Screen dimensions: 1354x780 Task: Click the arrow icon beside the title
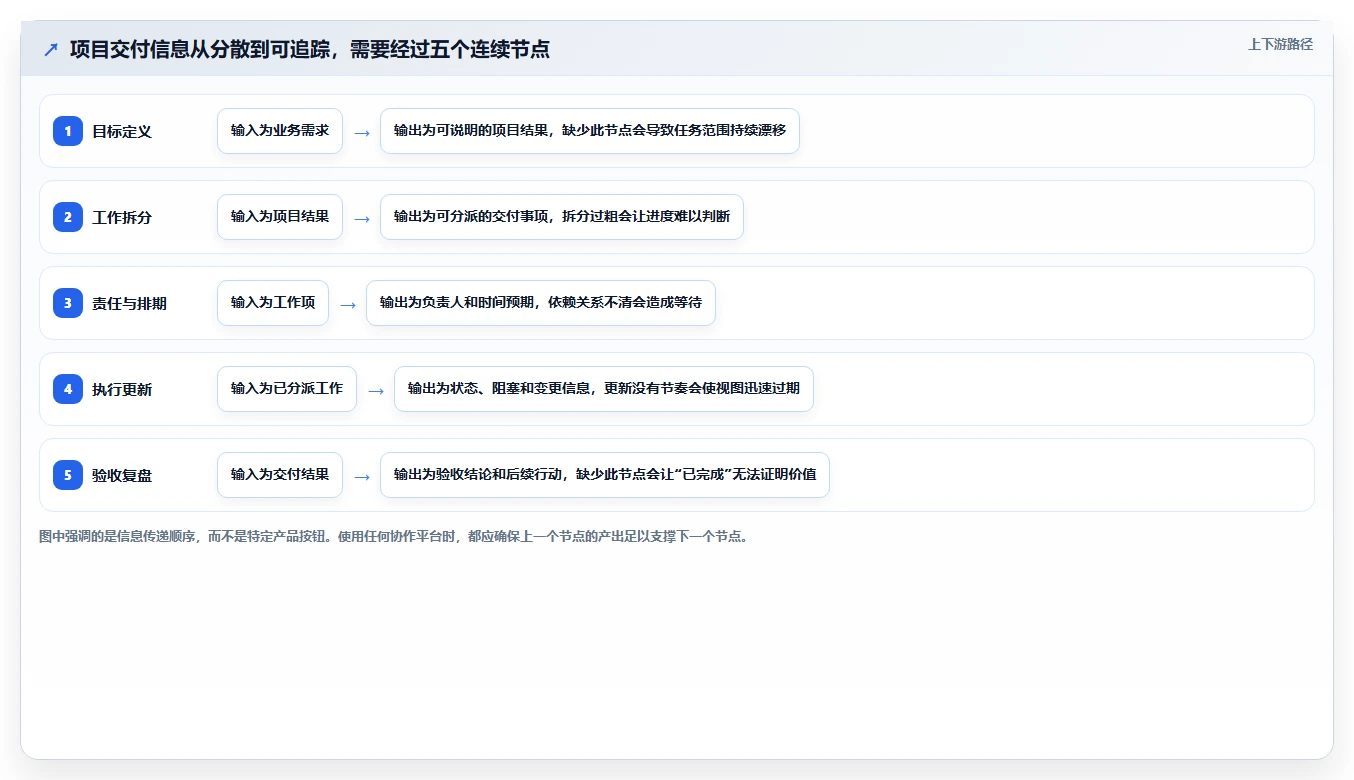pyautogui.click(x=51, y=49)
